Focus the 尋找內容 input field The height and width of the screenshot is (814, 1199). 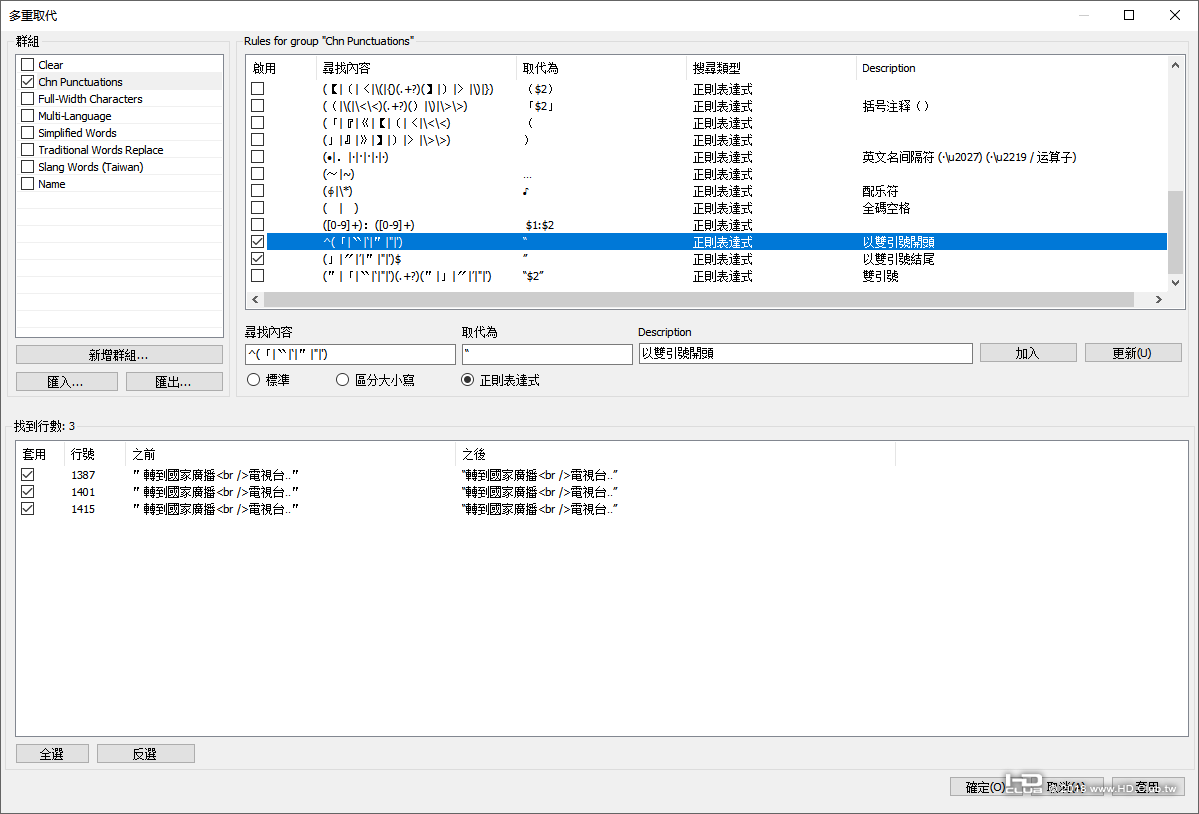[x=350, y=354]
